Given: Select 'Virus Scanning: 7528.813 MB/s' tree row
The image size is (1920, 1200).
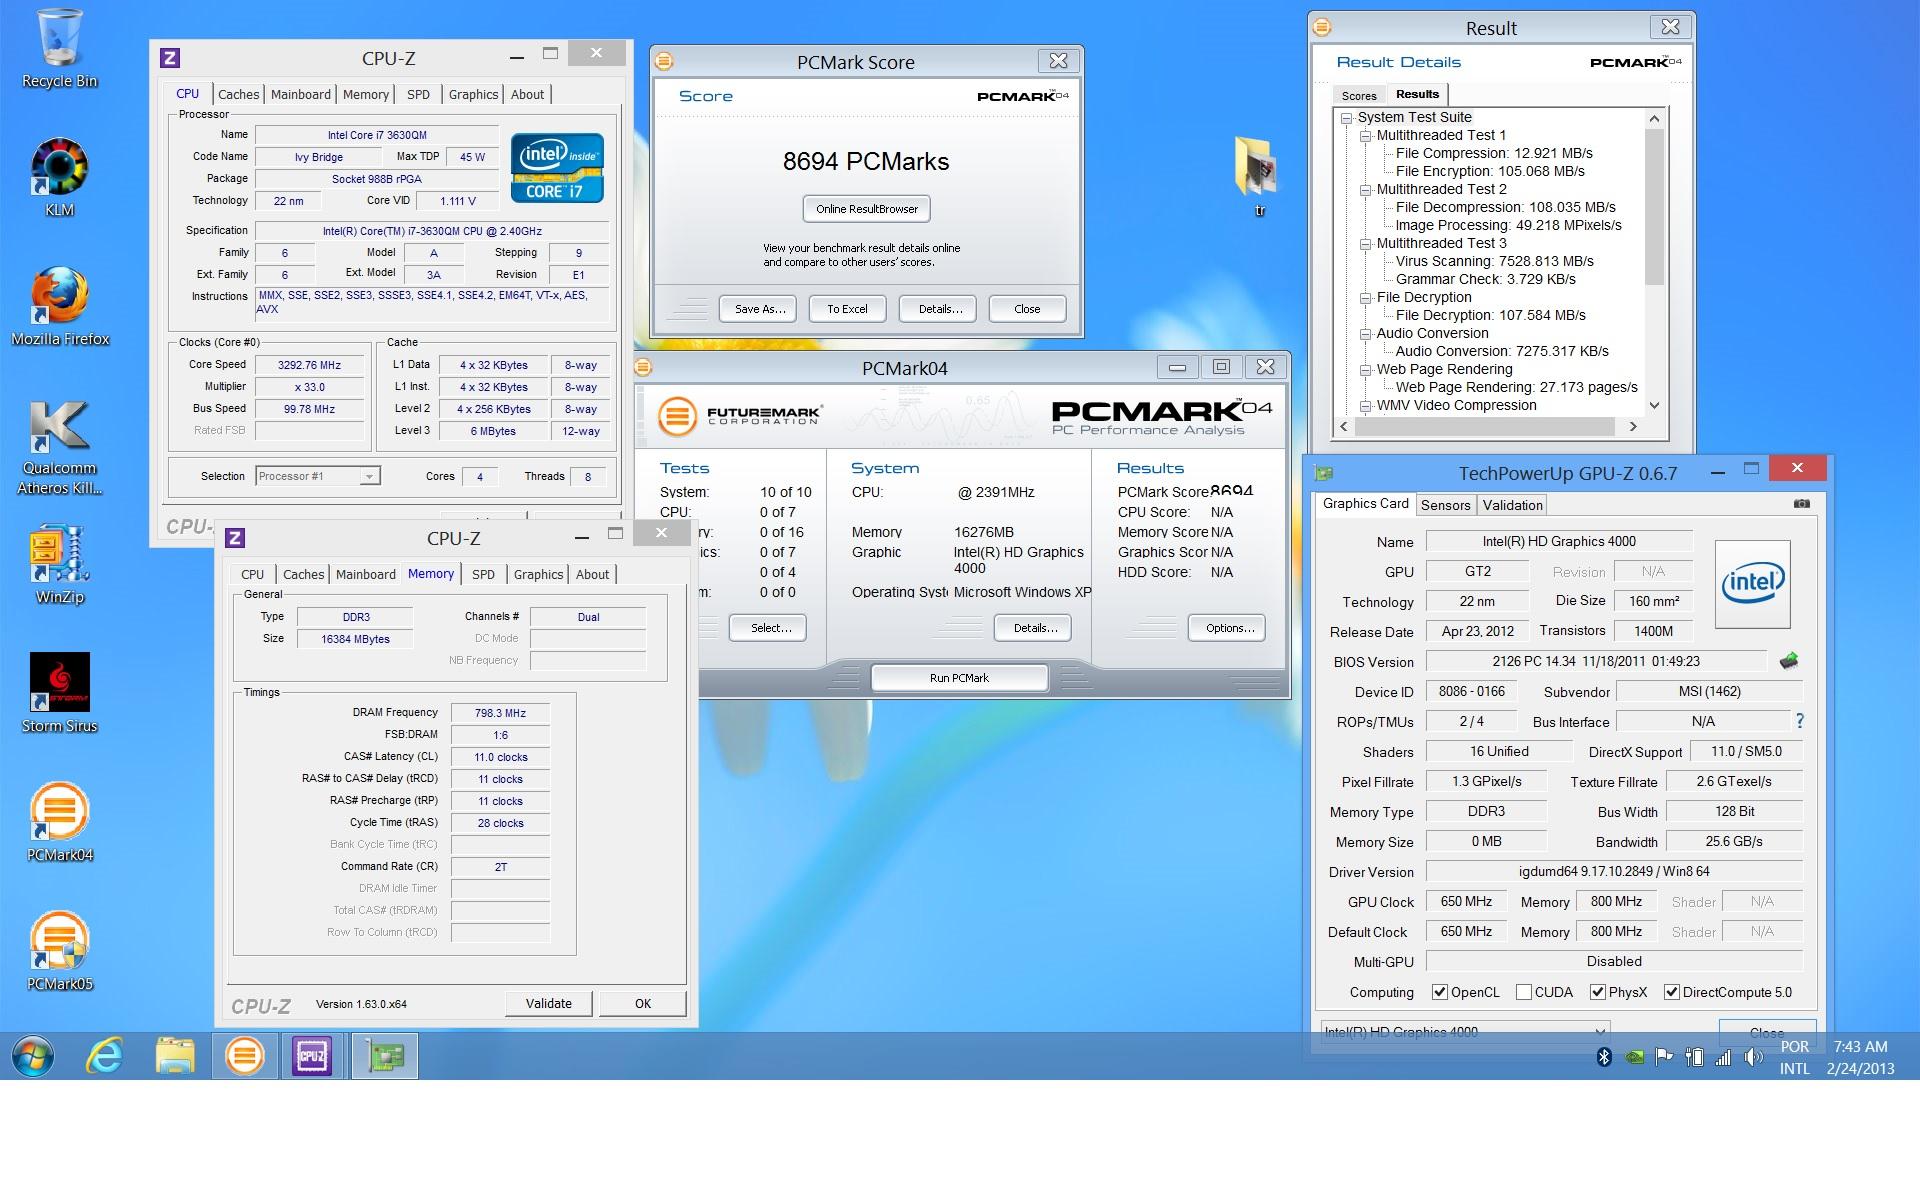Looking at the screenshot, I should tap(1494, 261).
